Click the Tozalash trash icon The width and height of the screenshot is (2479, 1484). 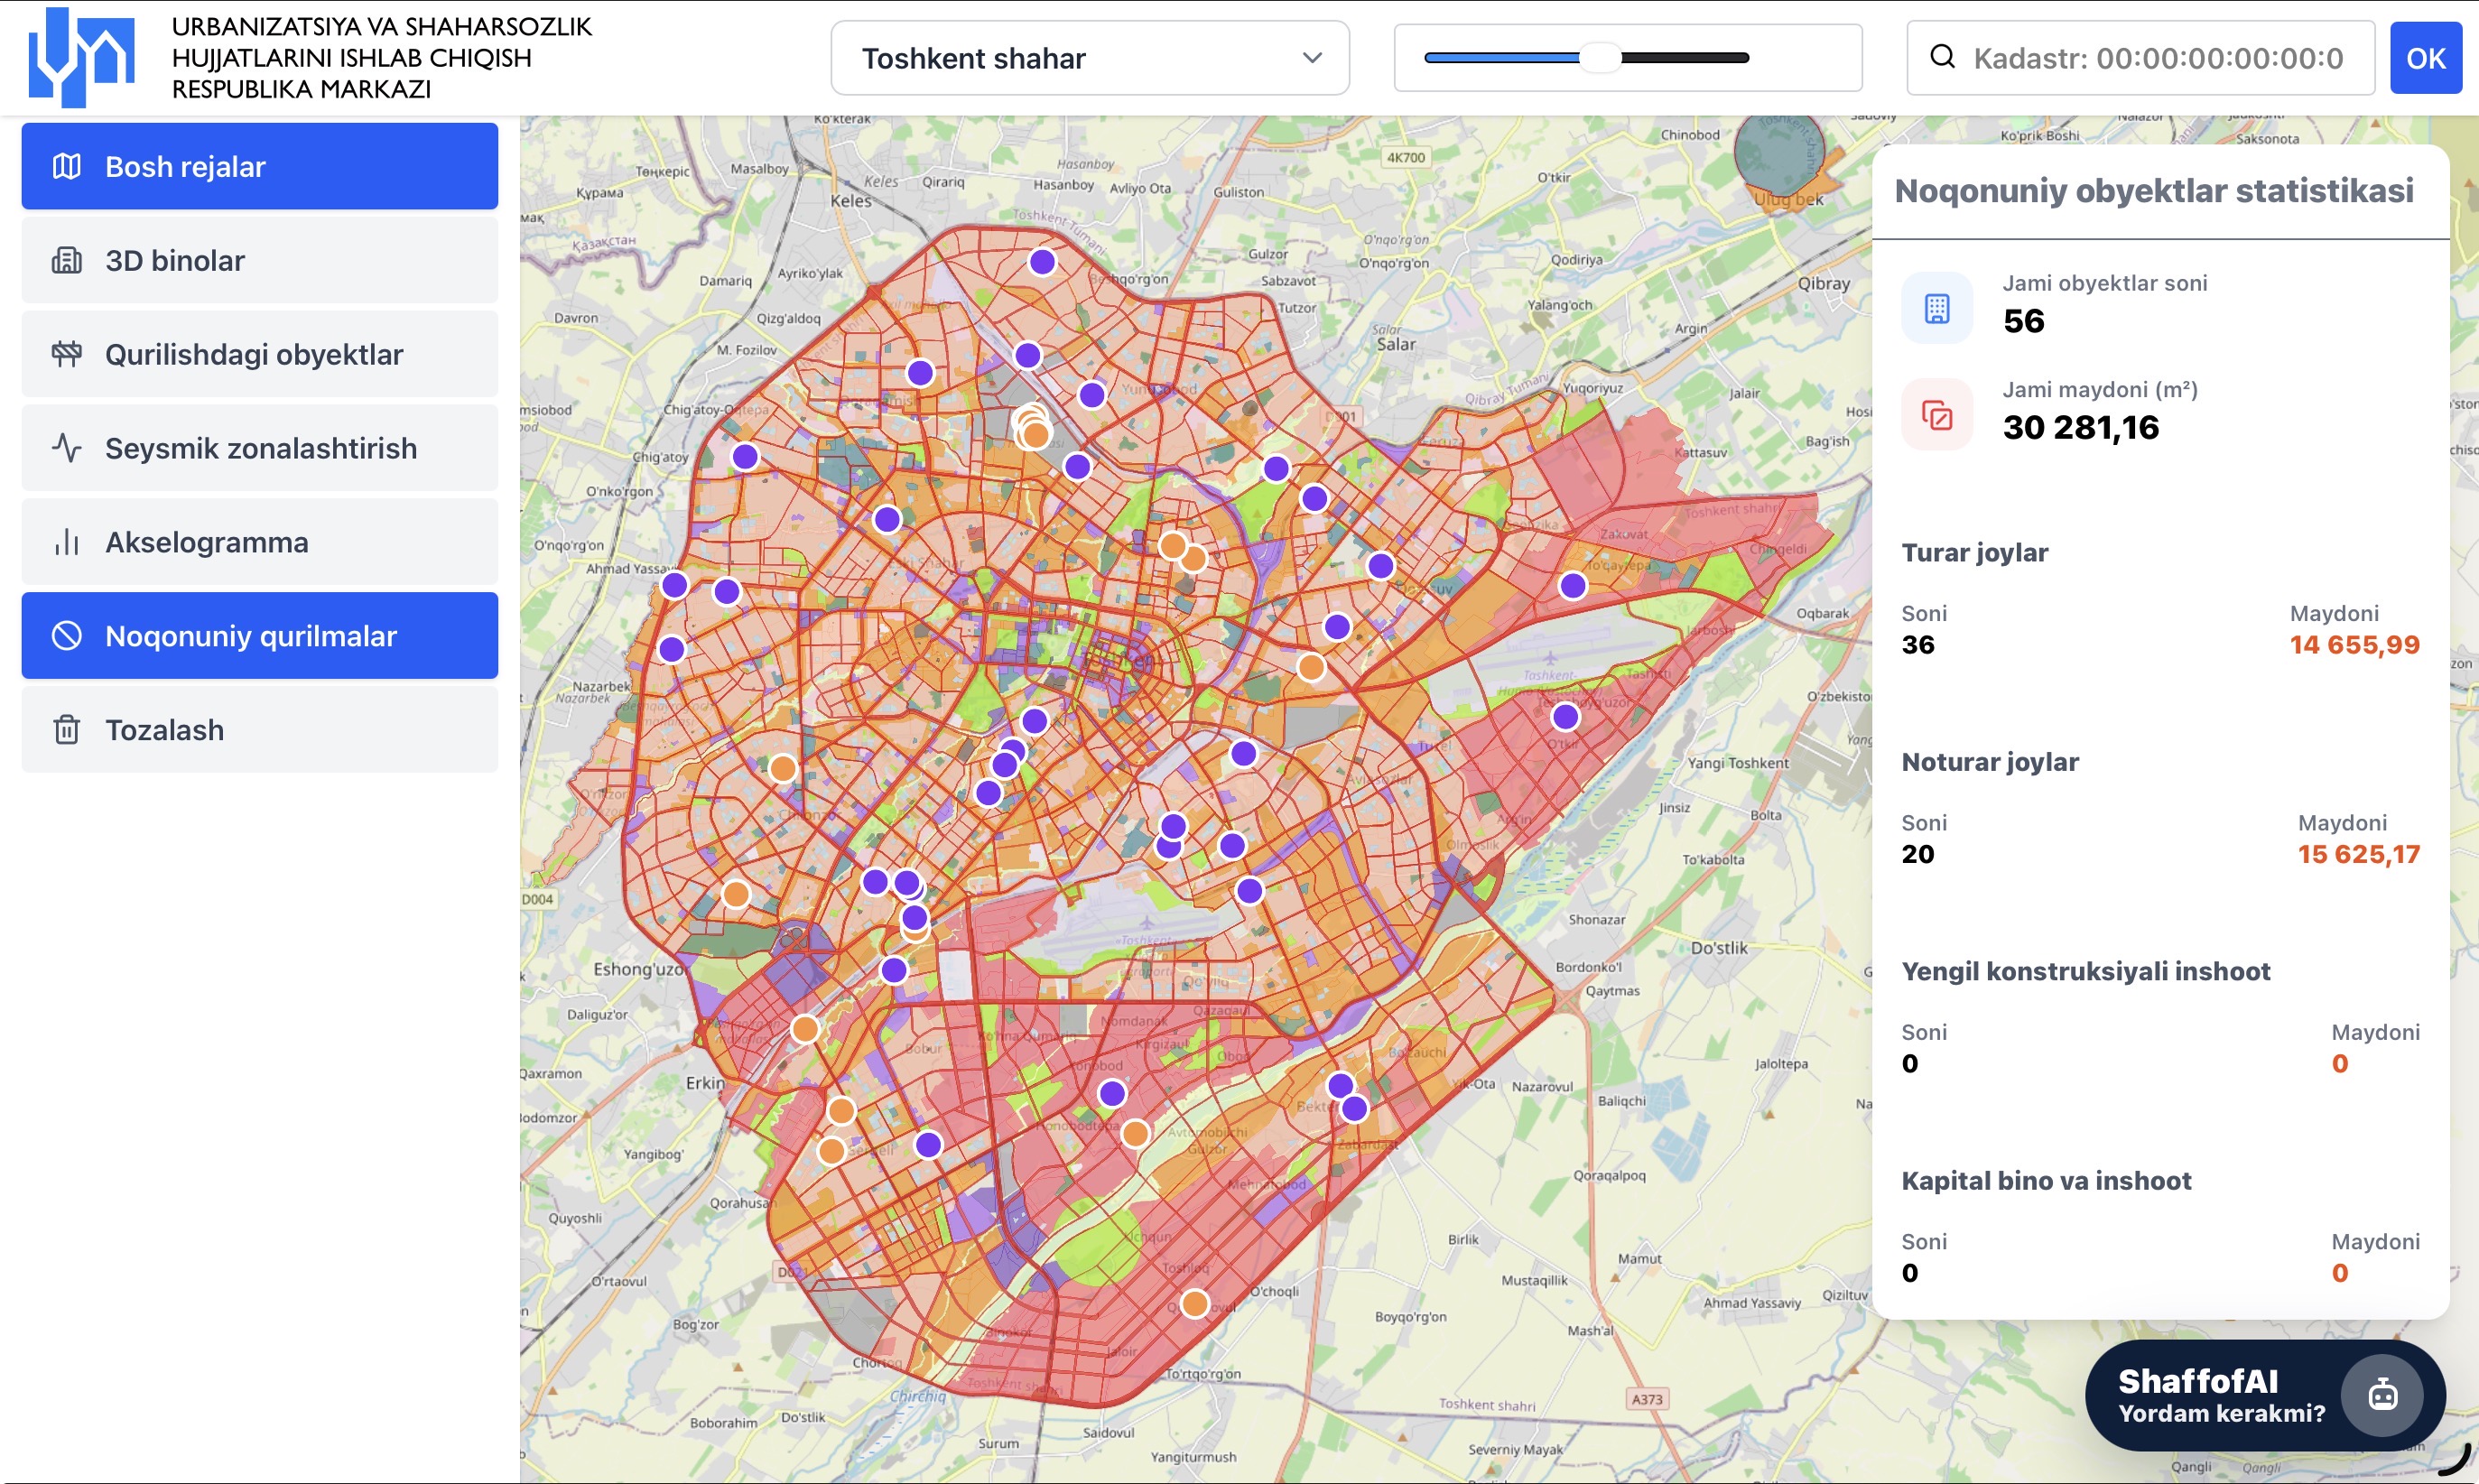point(66,730)
